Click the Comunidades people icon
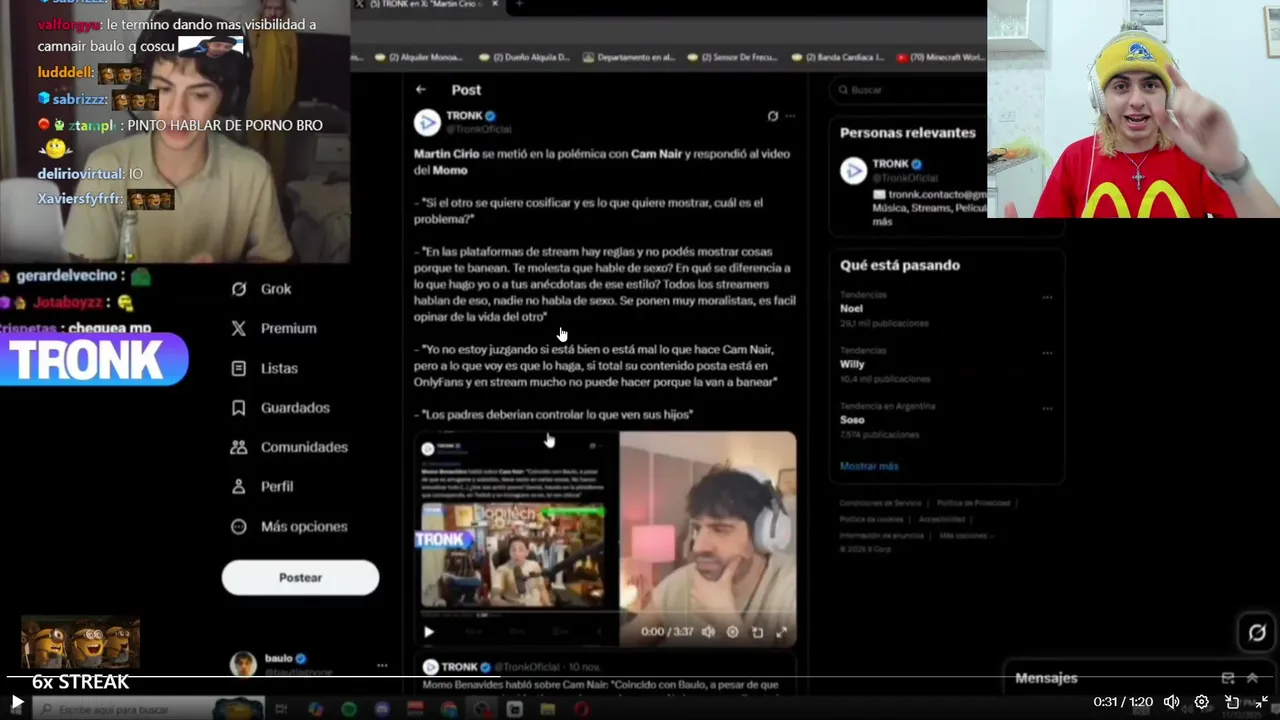The width and height of the screenshot is (1280, 720). coord(238,447)
